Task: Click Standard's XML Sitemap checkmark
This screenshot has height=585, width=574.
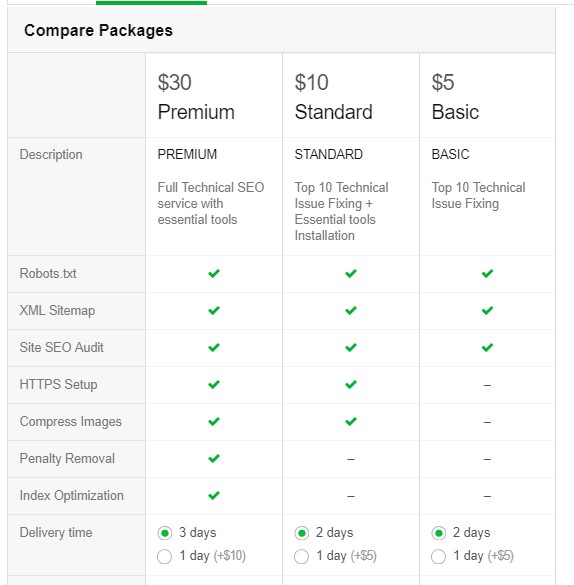Action: point(351,310)
